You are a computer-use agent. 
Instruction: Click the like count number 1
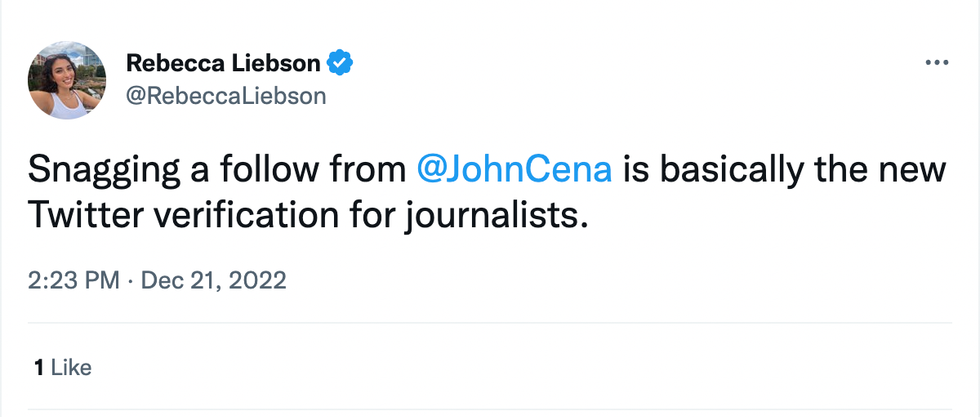click(38, 367)
